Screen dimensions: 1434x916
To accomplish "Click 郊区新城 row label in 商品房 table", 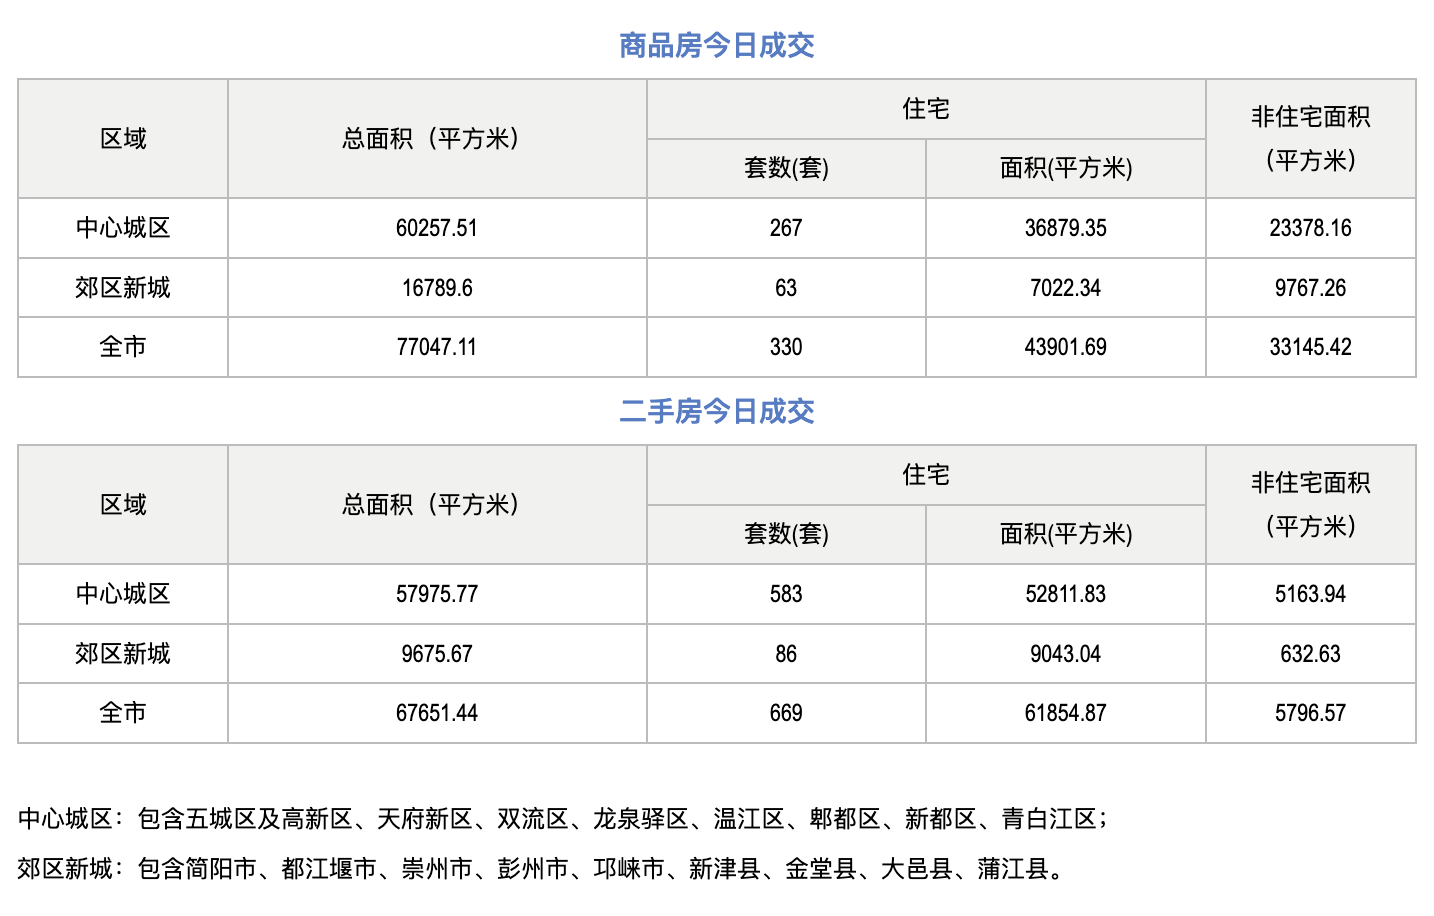I will click(x=123, y=288).
